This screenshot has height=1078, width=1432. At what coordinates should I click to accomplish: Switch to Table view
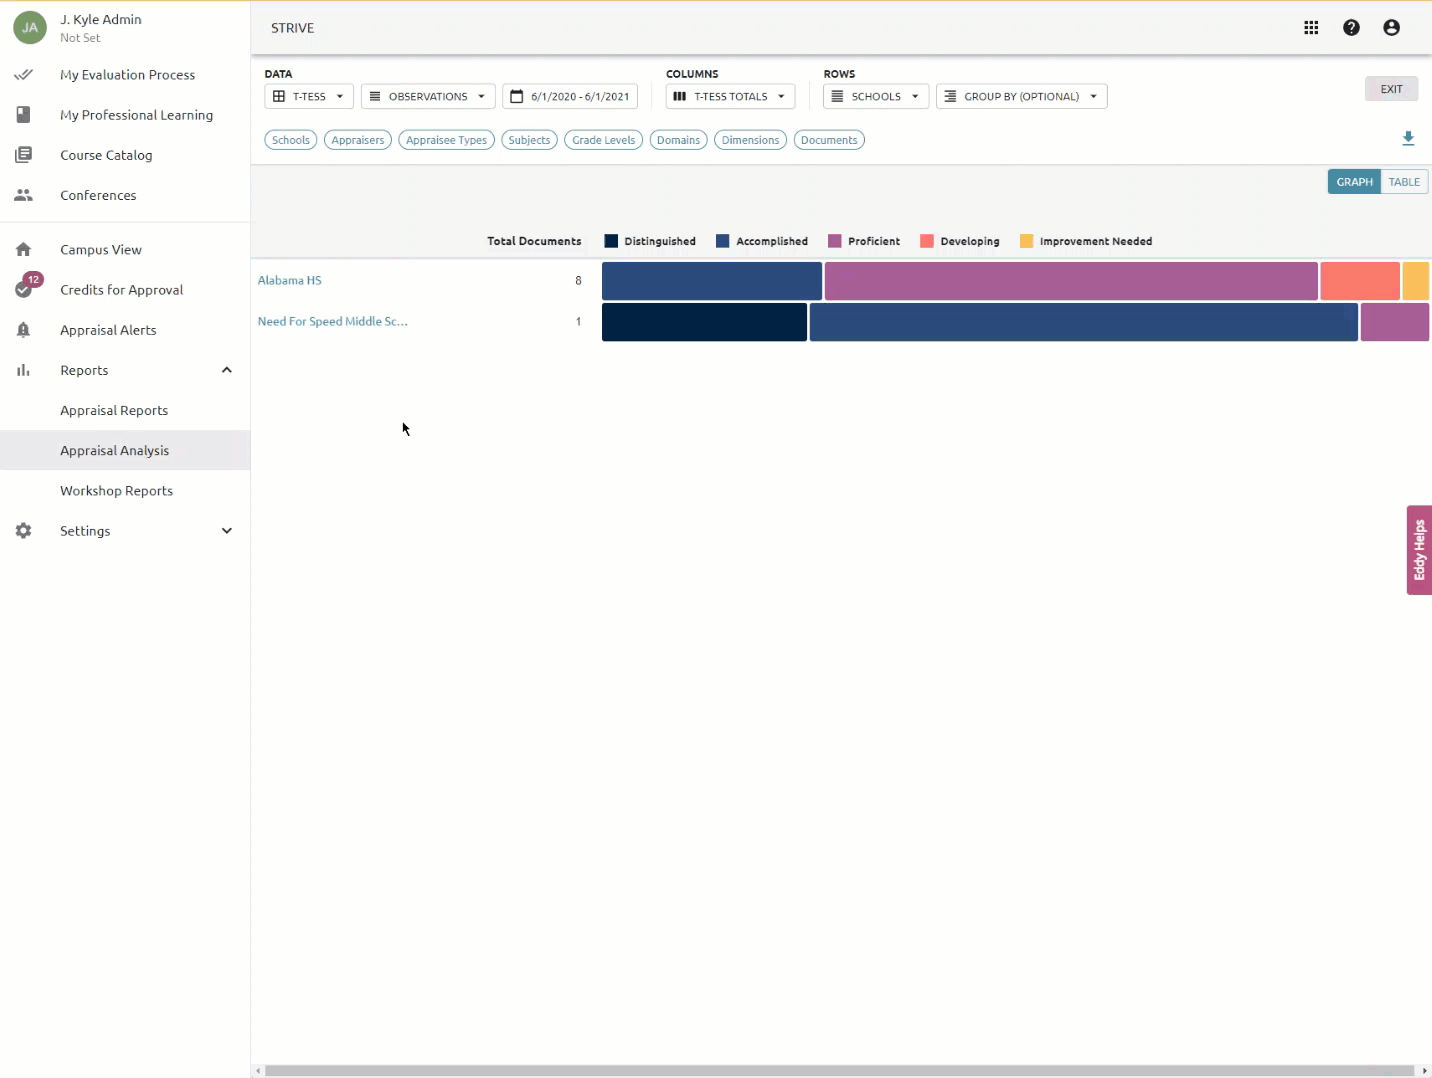tap(1404, 182)
